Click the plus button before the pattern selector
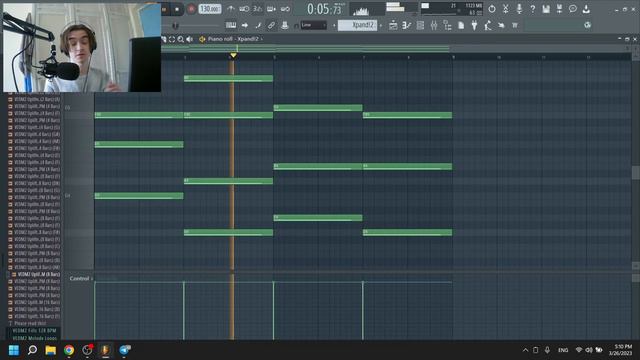 point(334,25)
